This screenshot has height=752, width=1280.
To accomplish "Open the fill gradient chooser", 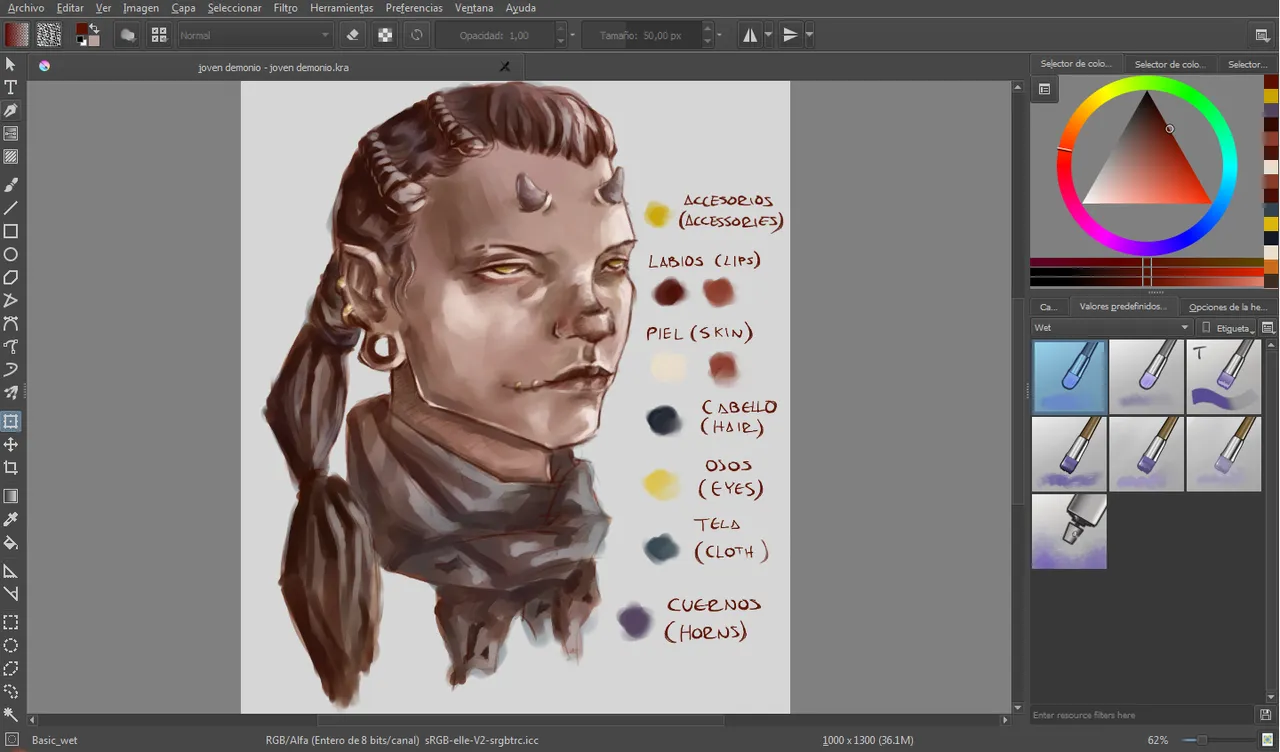I will [16, 35].
